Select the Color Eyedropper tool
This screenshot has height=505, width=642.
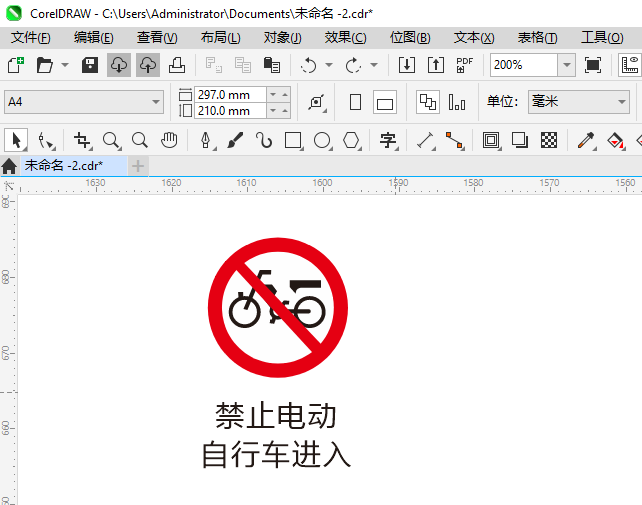586,140
